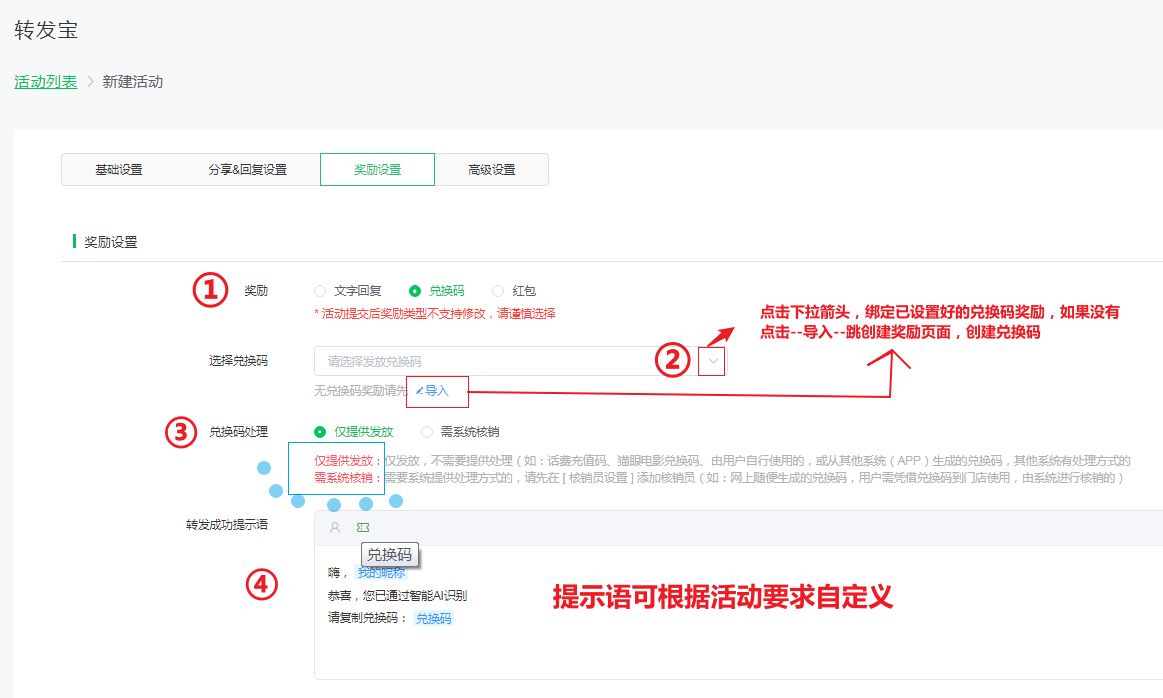Insert nickname using the person icon
The height and width of the screenshot is (698, 1163).
coord(335,527)
